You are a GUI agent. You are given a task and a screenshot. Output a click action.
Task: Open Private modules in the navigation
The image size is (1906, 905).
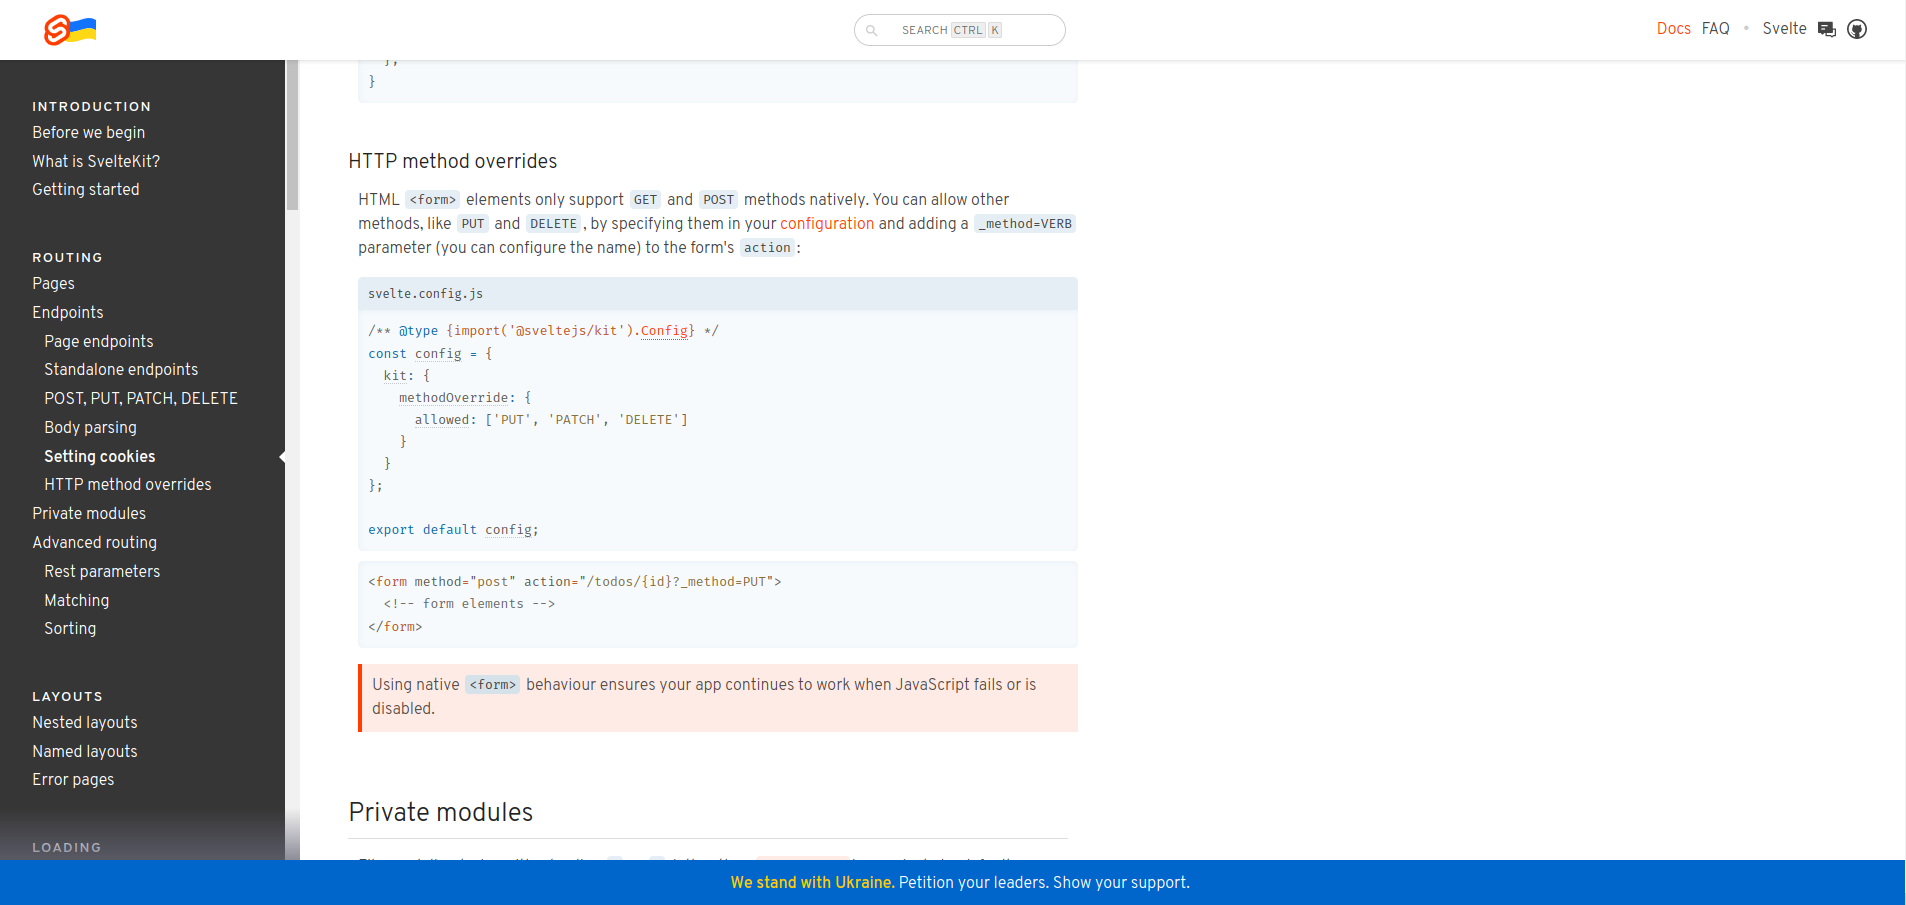click(89, 513)
